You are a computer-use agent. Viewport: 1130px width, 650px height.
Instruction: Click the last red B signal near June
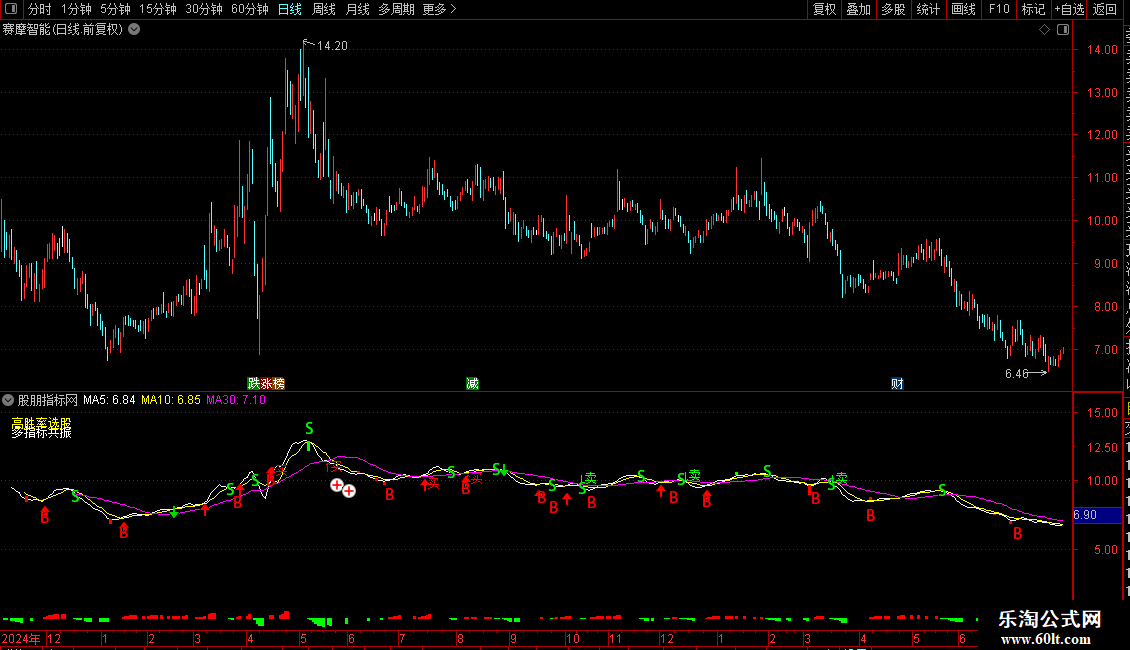(x=1018, y=533)
